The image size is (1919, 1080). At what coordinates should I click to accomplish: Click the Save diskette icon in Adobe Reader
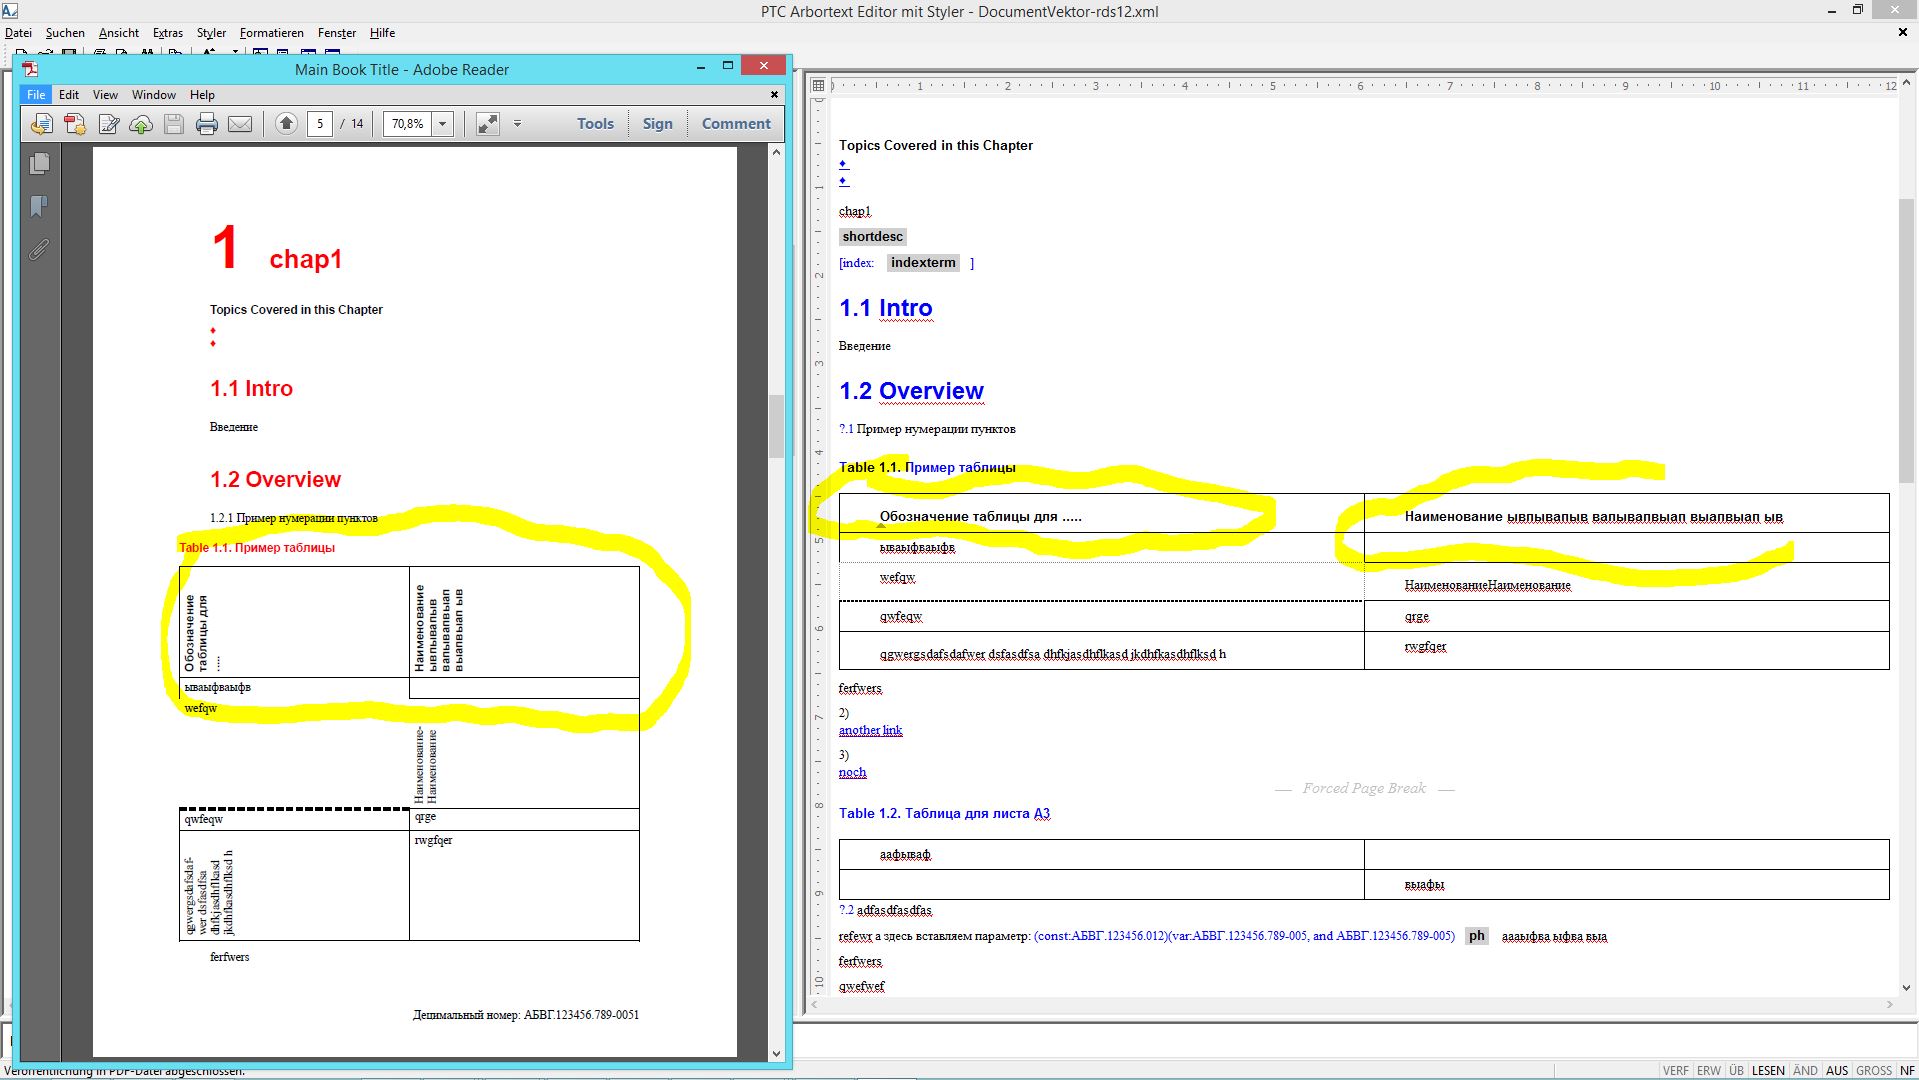click(174, 124)
